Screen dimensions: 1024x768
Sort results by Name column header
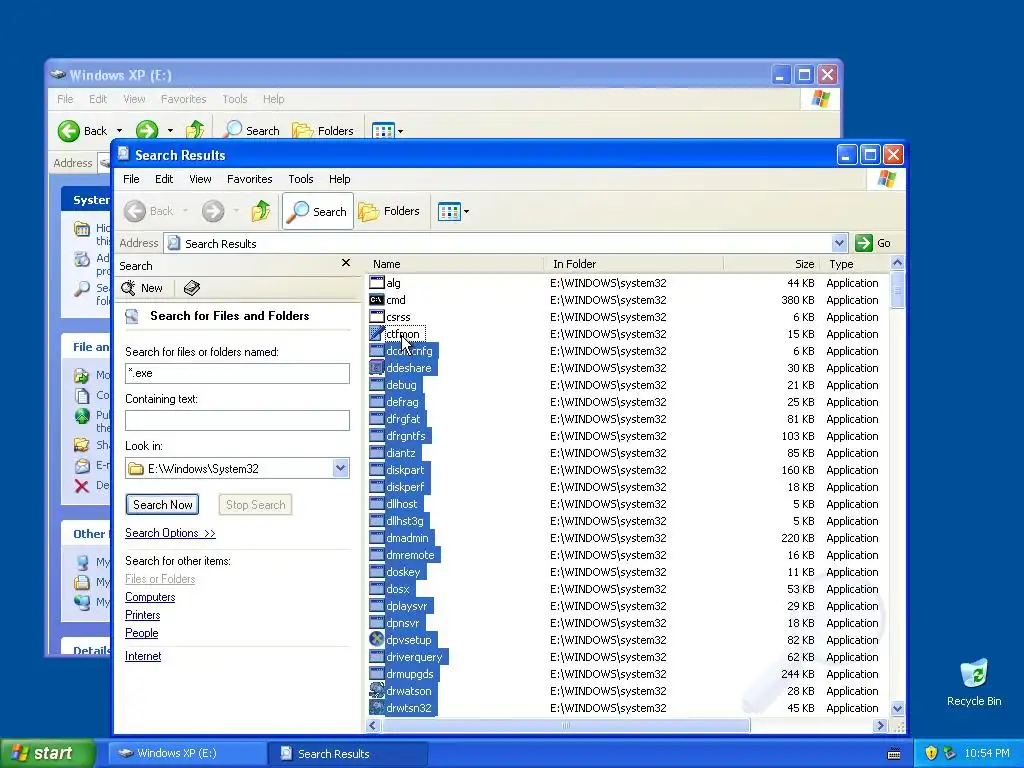(x=455, y=264)
